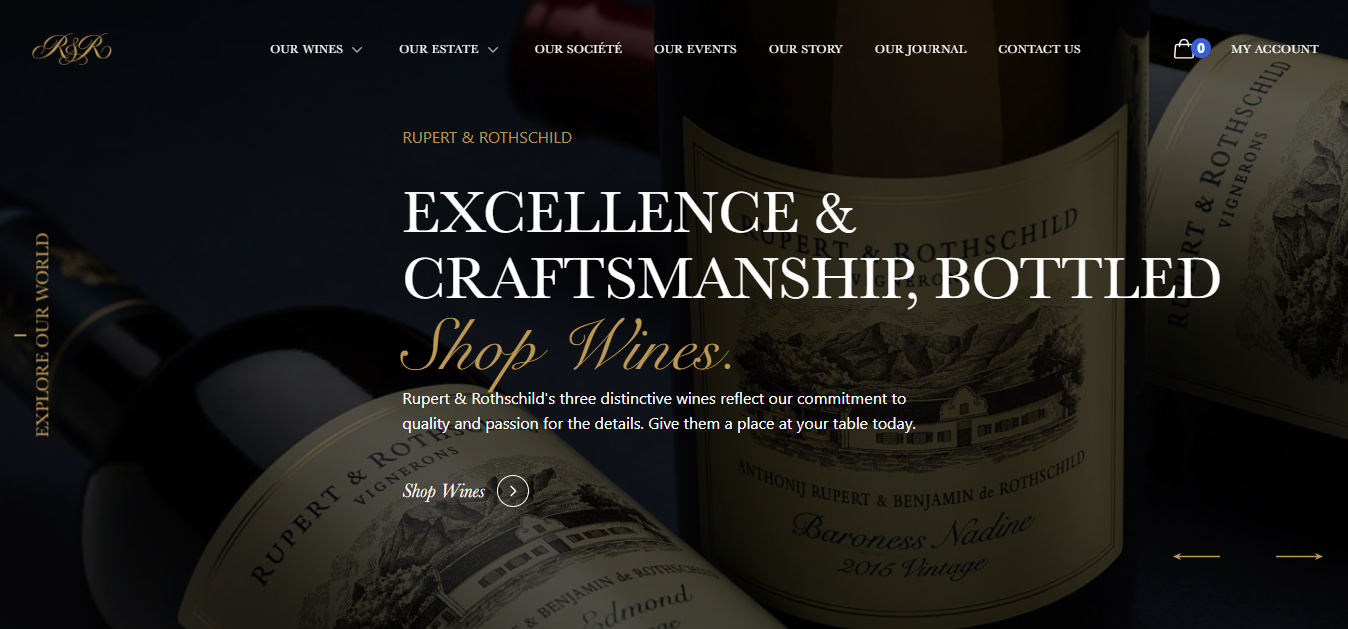This screenshot has width=1348, height=629.
Task: Navigate to Our Story
Action: pos(806,49)
